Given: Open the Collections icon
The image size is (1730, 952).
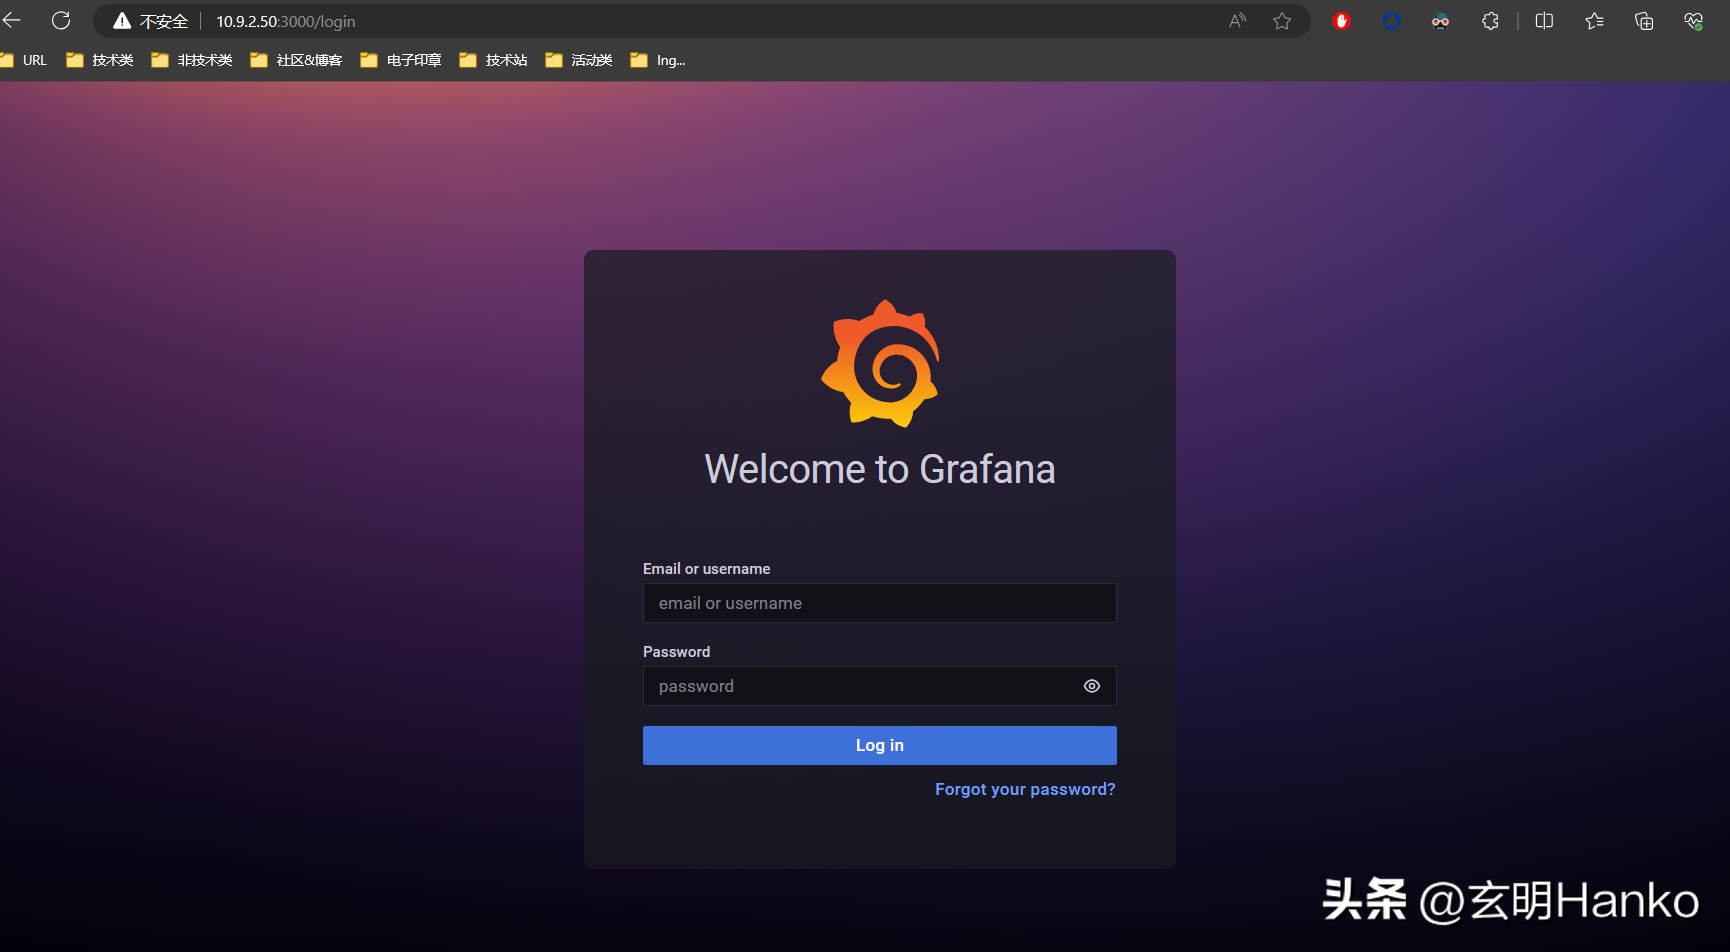Looking at the screenshot, I should pos(1644,21).
